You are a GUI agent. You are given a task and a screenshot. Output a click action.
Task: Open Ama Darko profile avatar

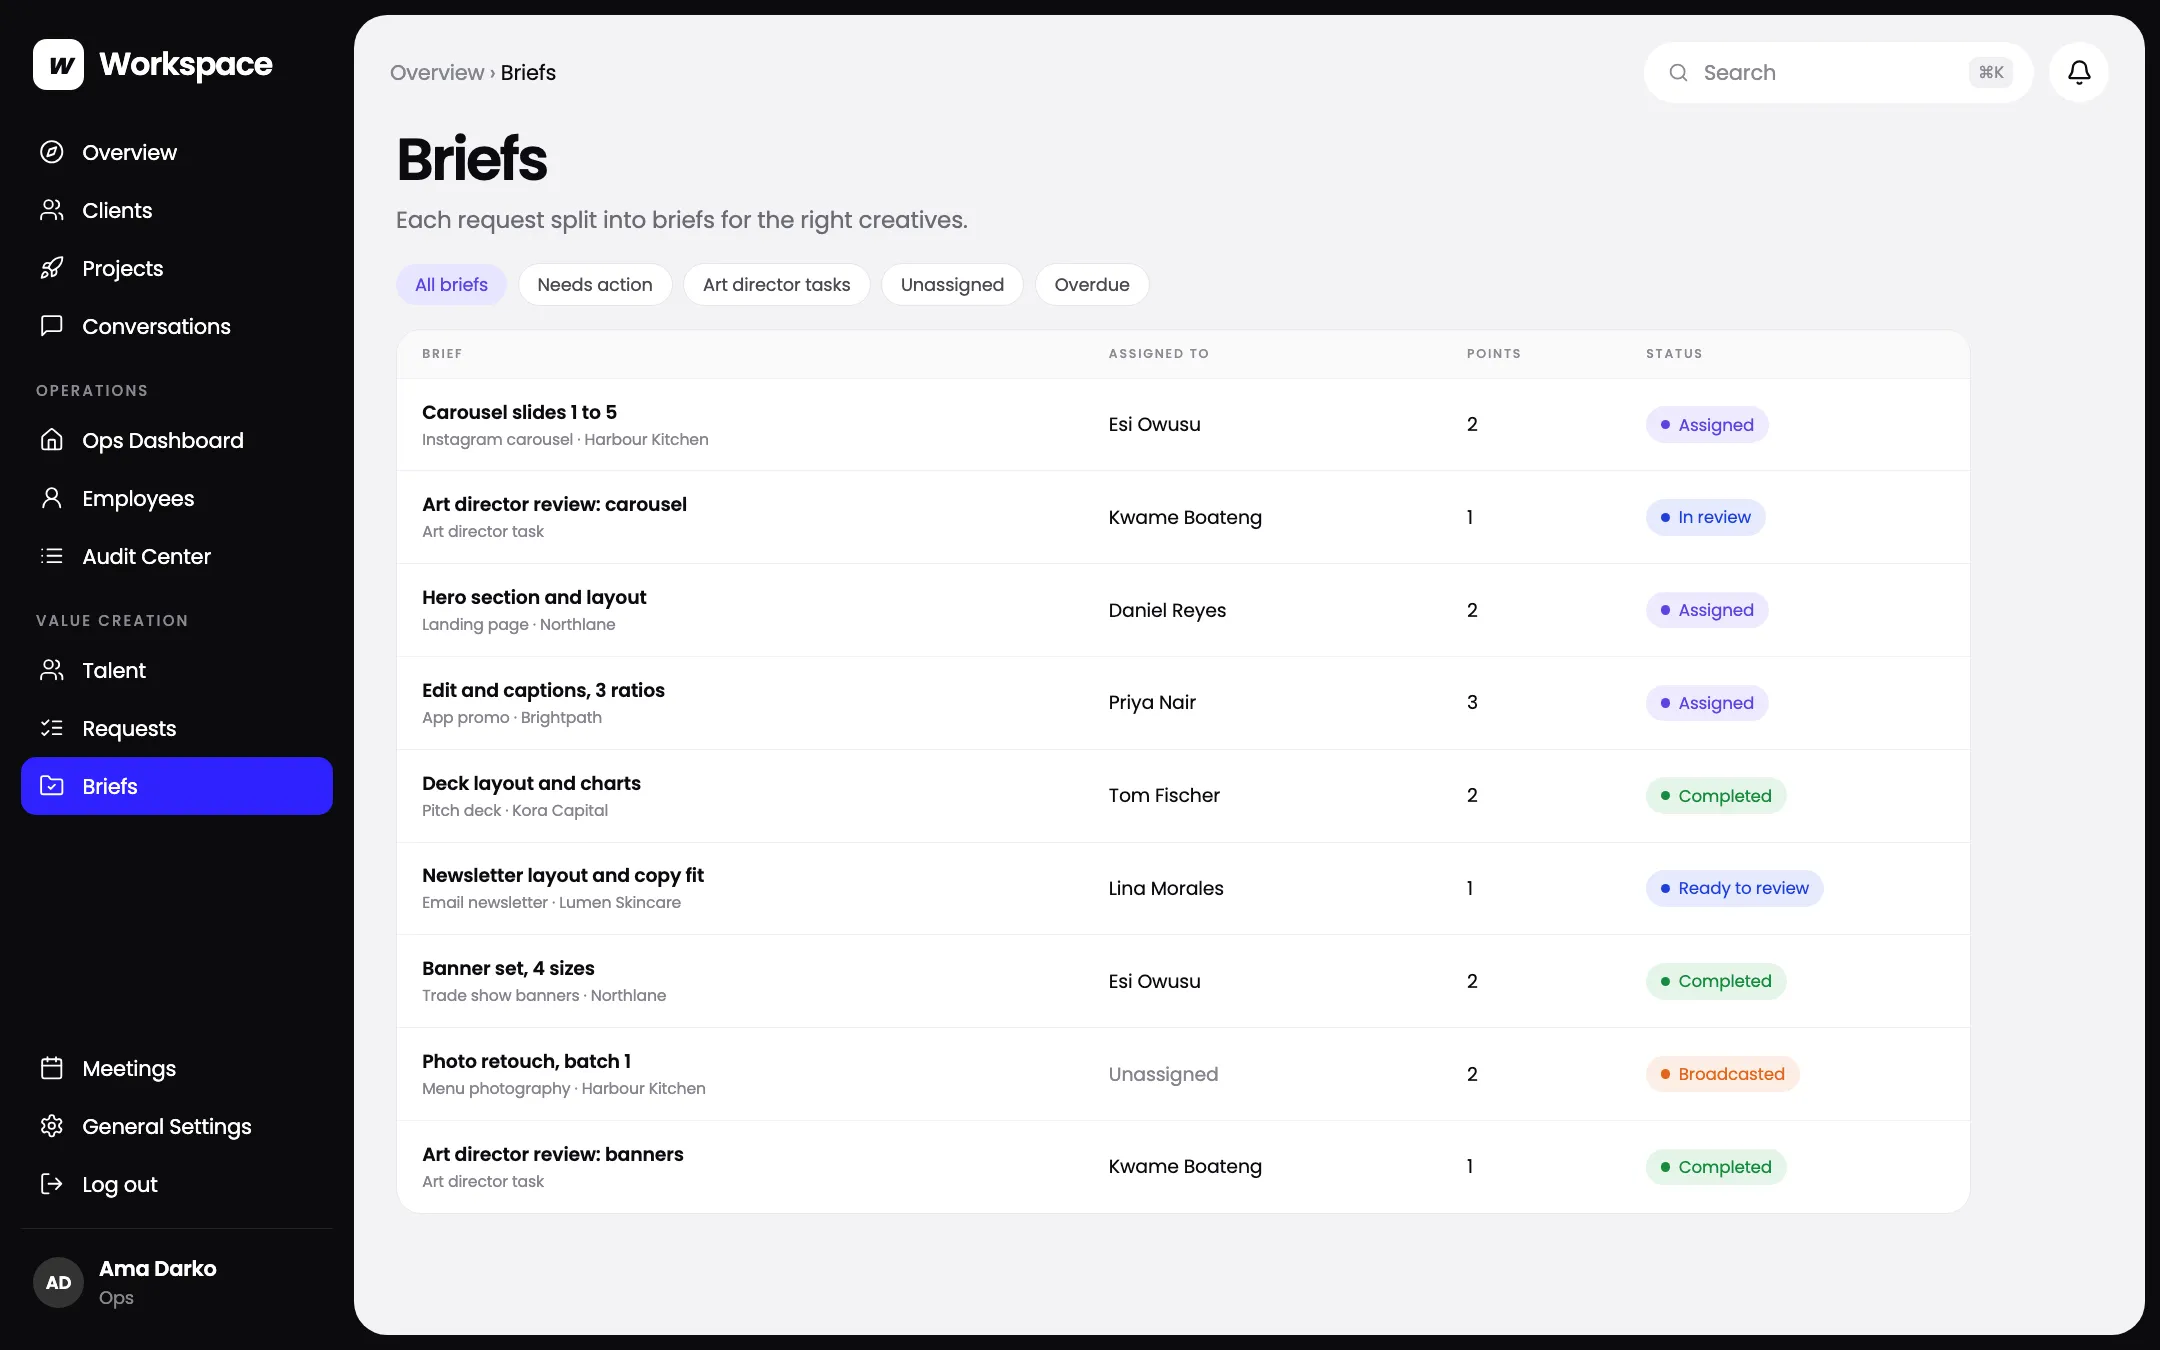click(x=58, y=1283)
